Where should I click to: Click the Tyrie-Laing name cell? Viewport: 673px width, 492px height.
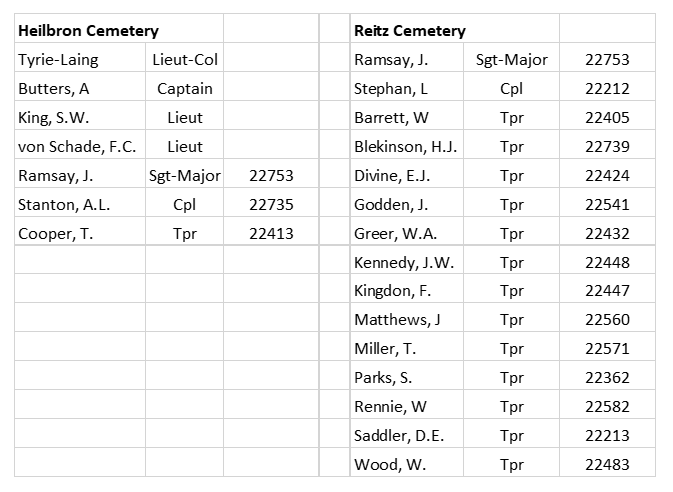(x=80, y=58)
